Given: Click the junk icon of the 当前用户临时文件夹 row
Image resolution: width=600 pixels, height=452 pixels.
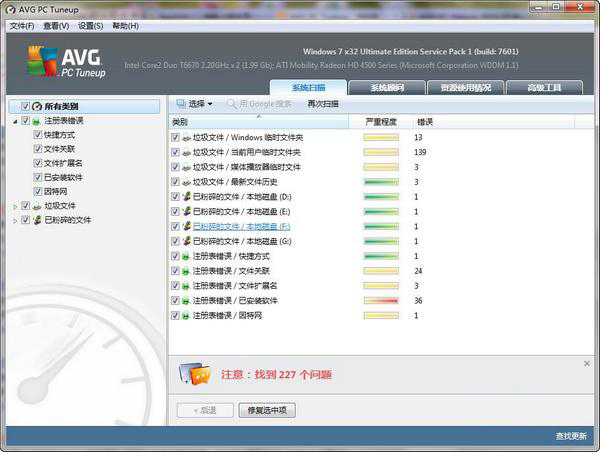Looking at the screenshot, I should click(x=186, y=152).
